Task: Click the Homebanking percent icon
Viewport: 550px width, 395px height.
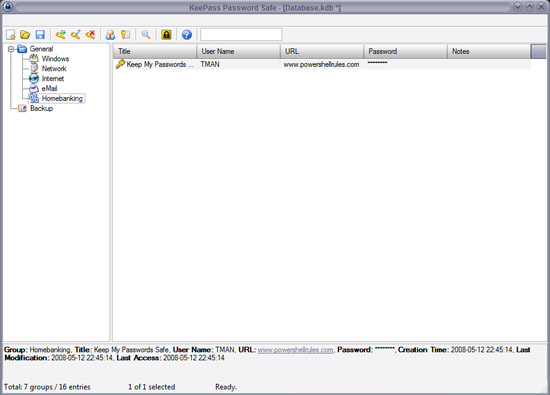Action: point(34,99)
